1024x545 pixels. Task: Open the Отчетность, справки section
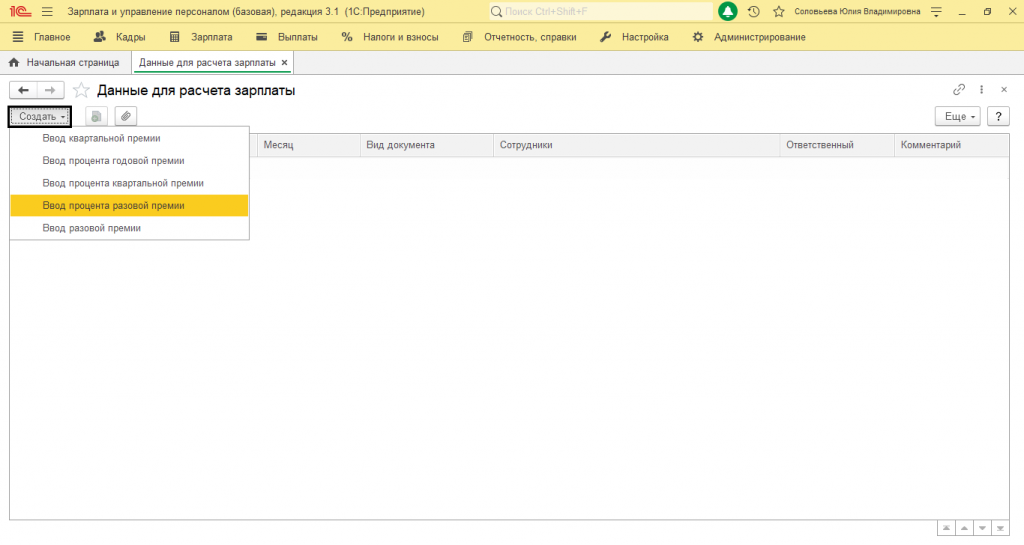(x=520, y=37)
